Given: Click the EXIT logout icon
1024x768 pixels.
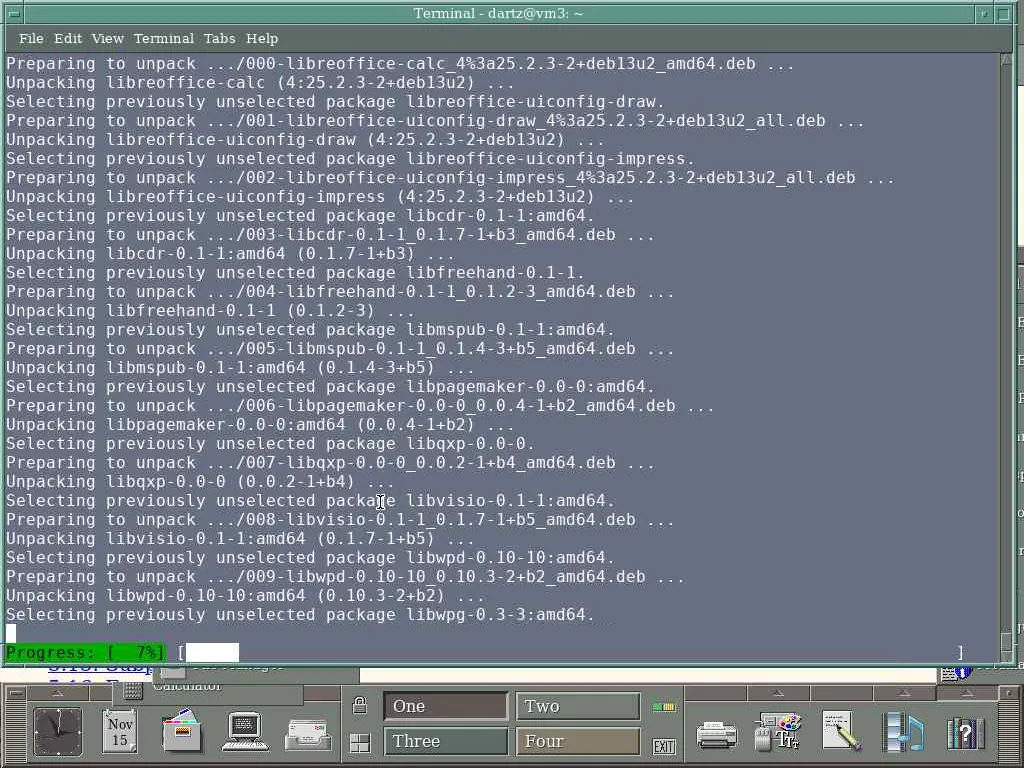Looking at the screenshot, I should (664, 746).
